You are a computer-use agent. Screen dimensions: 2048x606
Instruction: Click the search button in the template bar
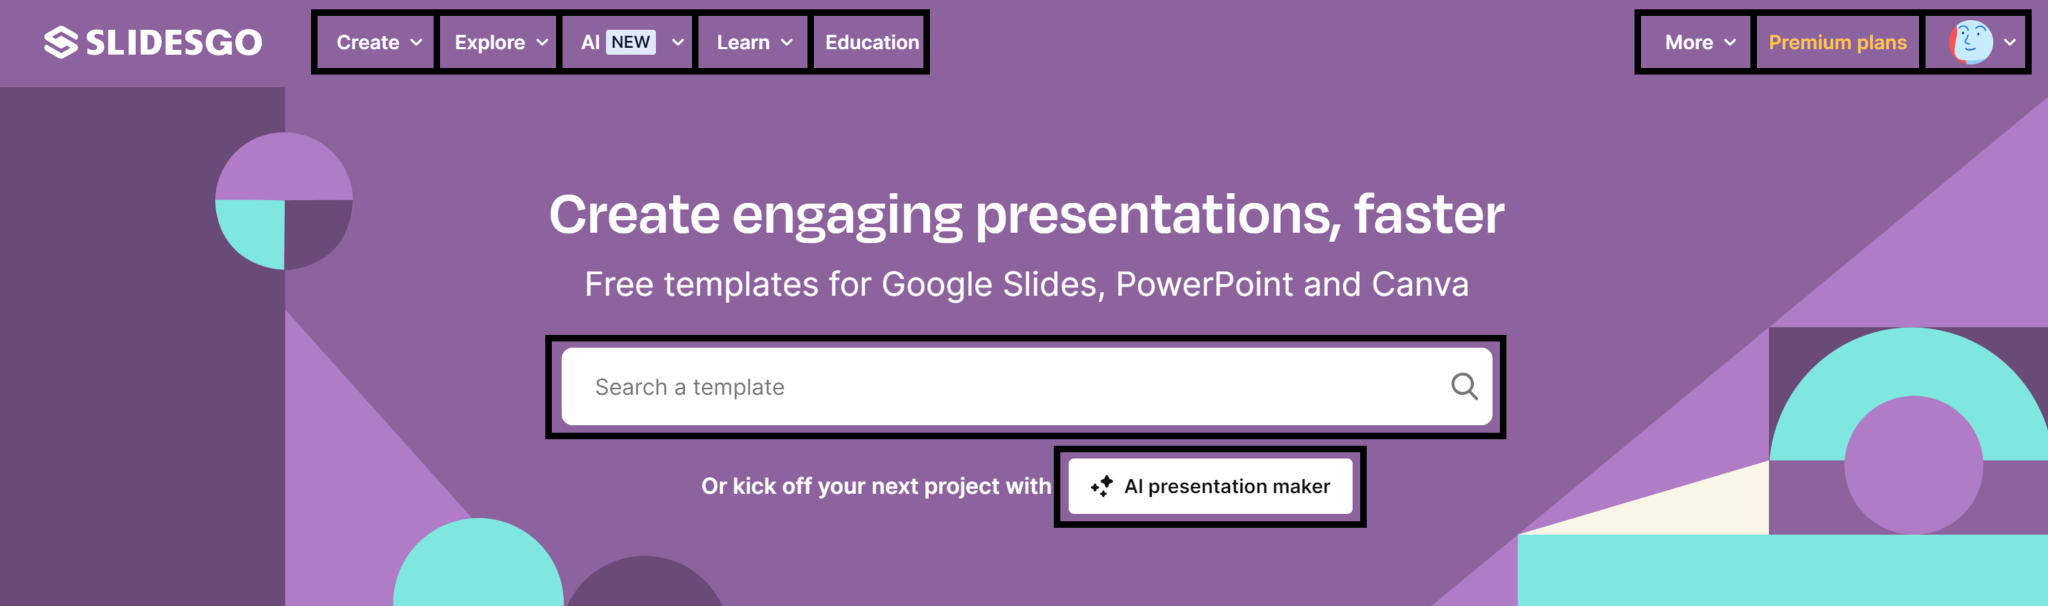1464,386
